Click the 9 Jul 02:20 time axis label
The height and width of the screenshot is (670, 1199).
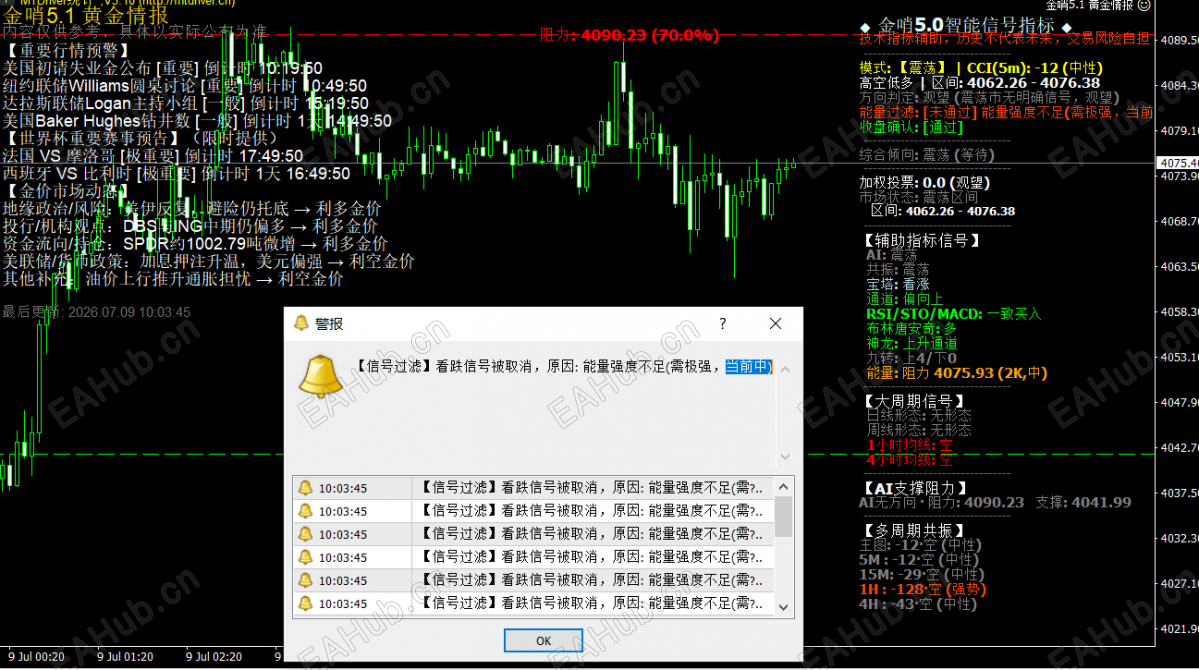[x=213, y=657]
